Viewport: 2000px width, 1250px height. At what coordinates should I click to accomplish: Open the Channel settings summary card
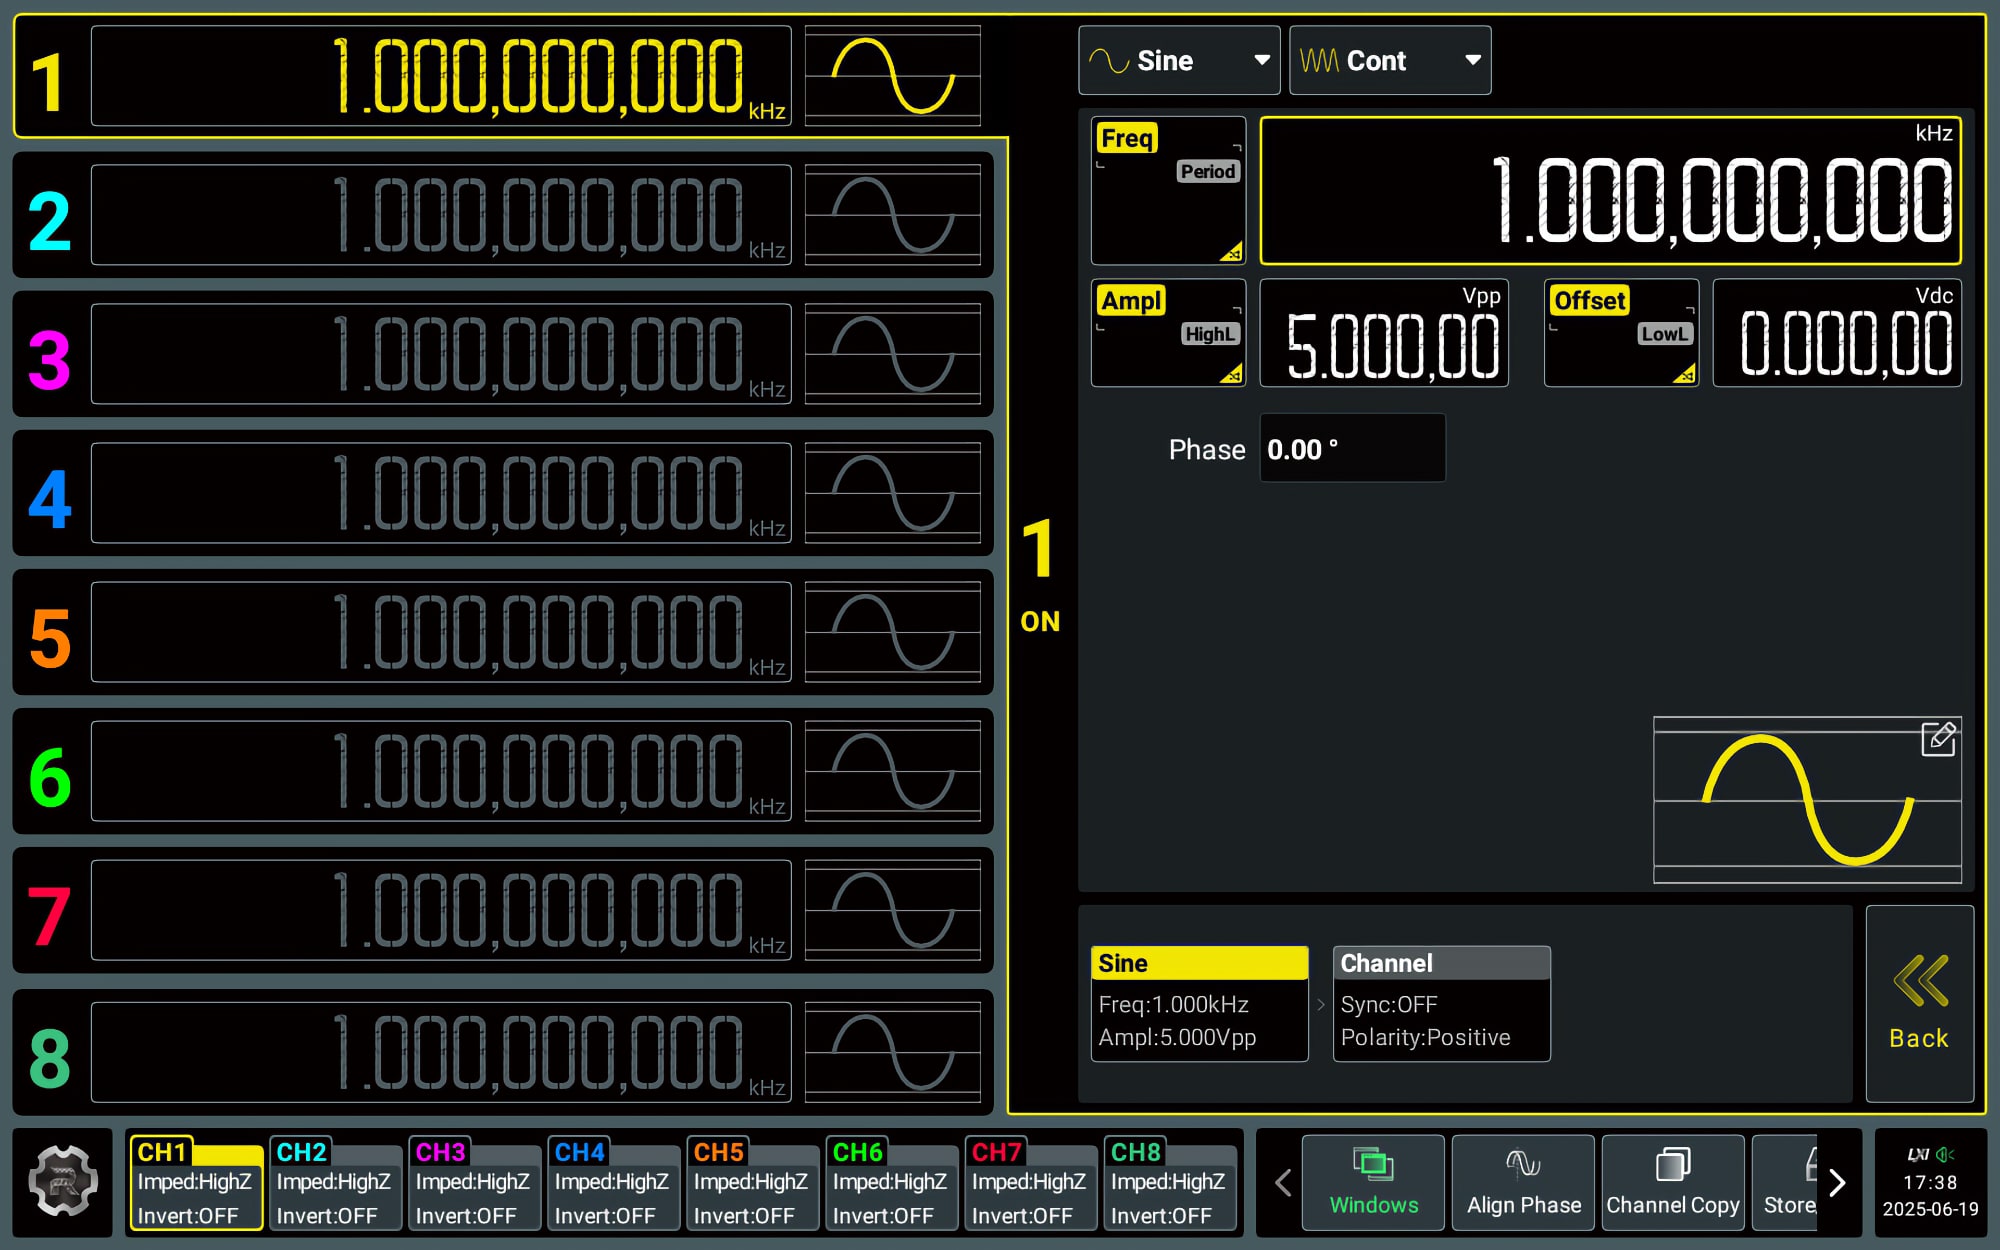(1441, 1003)
